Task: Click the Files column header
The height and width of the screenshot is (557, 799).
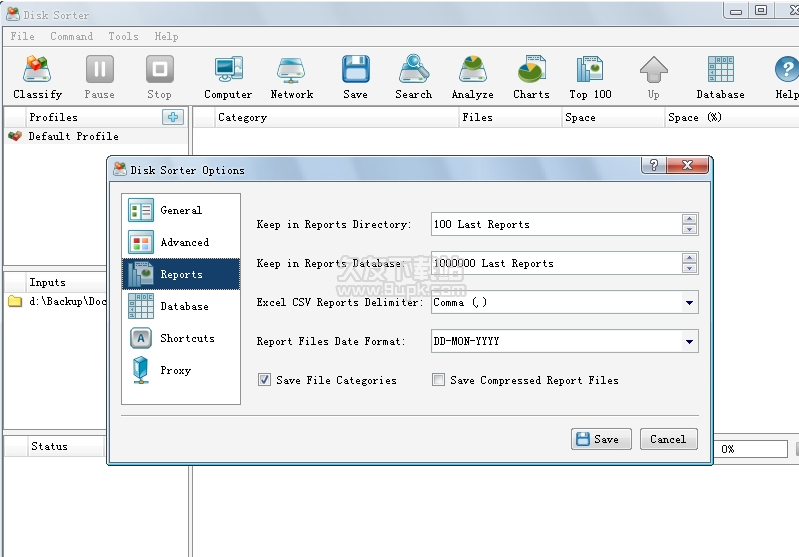Action: point(510,118)
